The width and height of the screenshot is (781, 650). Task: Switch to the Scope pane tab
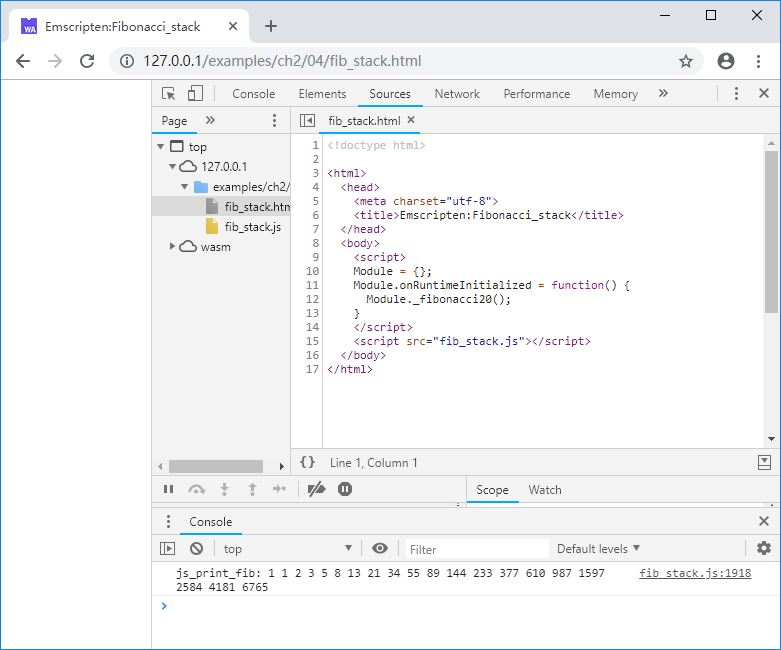click(x=492, y=490)
